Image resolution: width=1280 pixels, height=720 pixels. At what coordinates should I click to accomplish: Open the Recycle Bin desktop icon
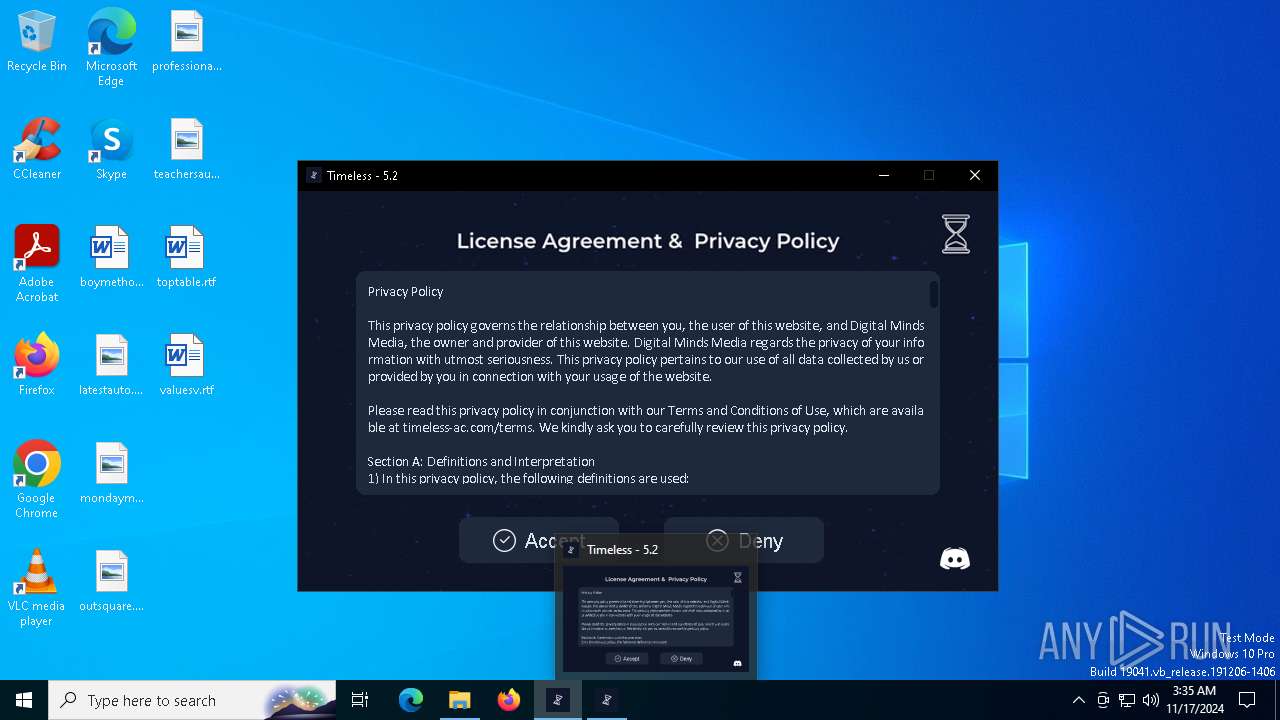tap(37, 42)
